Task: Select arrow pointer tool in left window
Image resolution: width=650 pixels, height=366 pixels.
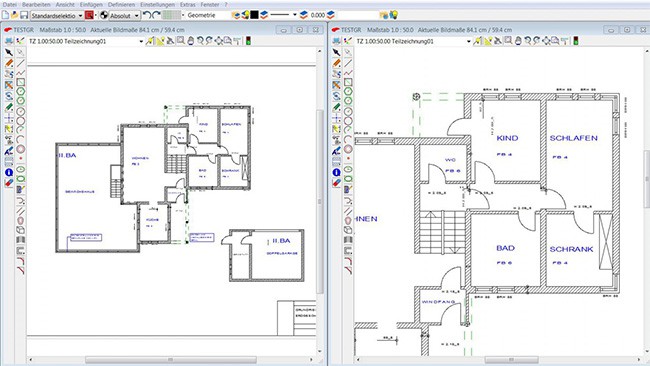Action: 9,53
